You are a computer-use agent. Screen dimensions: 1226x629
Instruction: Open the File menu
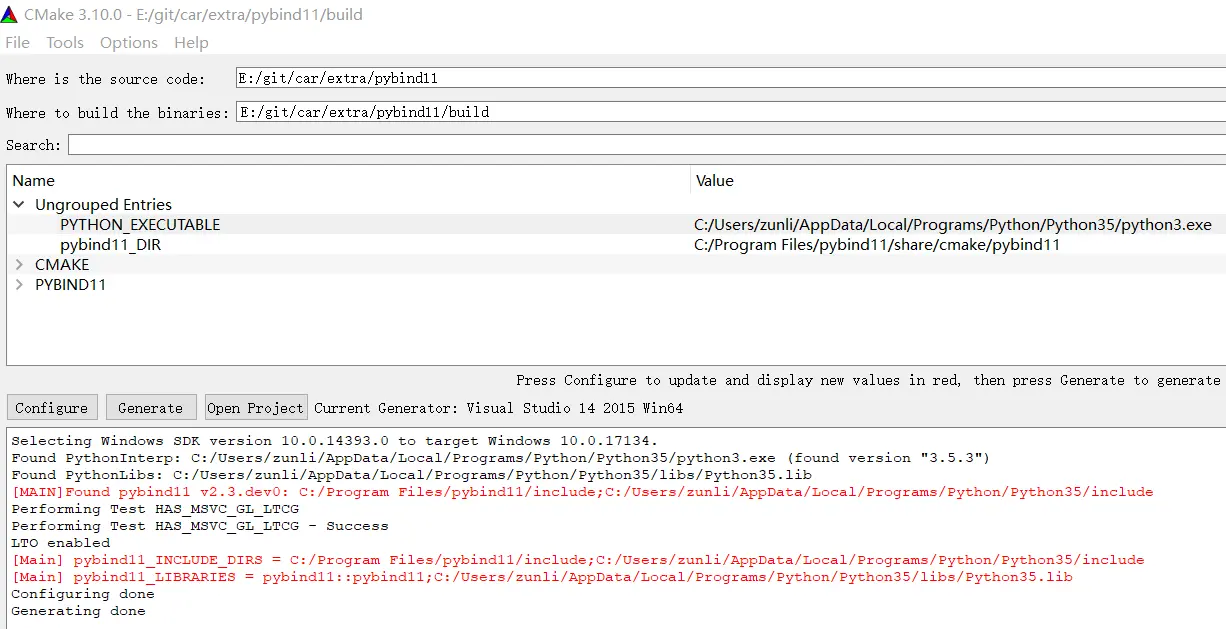pyautogui.click(x=16, y=42)
